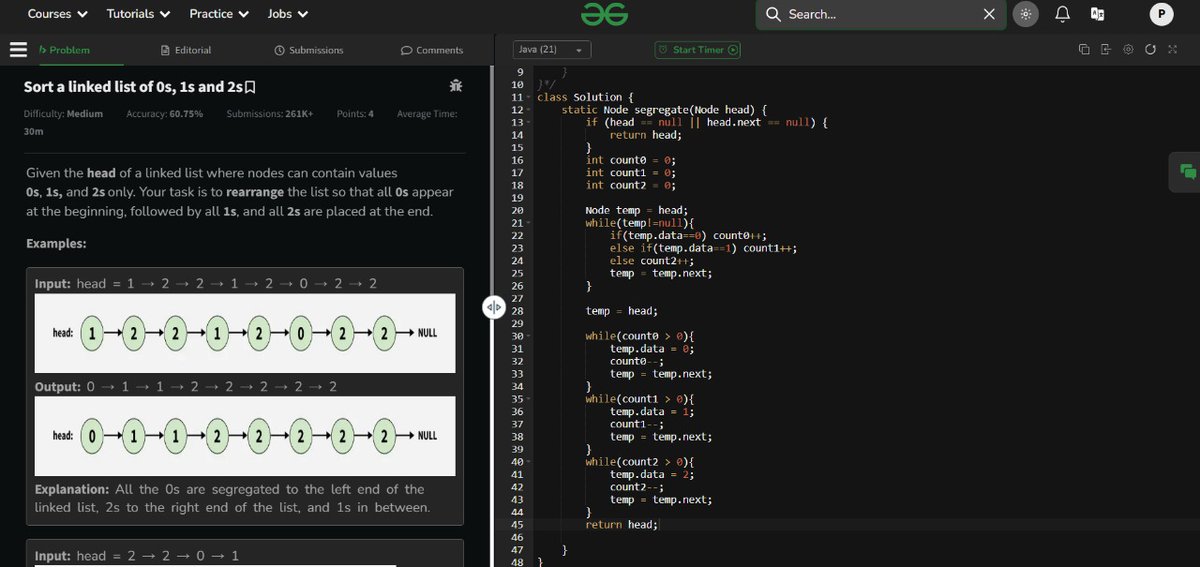This screenshot has width=1200, height=567.
Task: Click the editor import/exit icon
Action: click(x=1106, y=50)
